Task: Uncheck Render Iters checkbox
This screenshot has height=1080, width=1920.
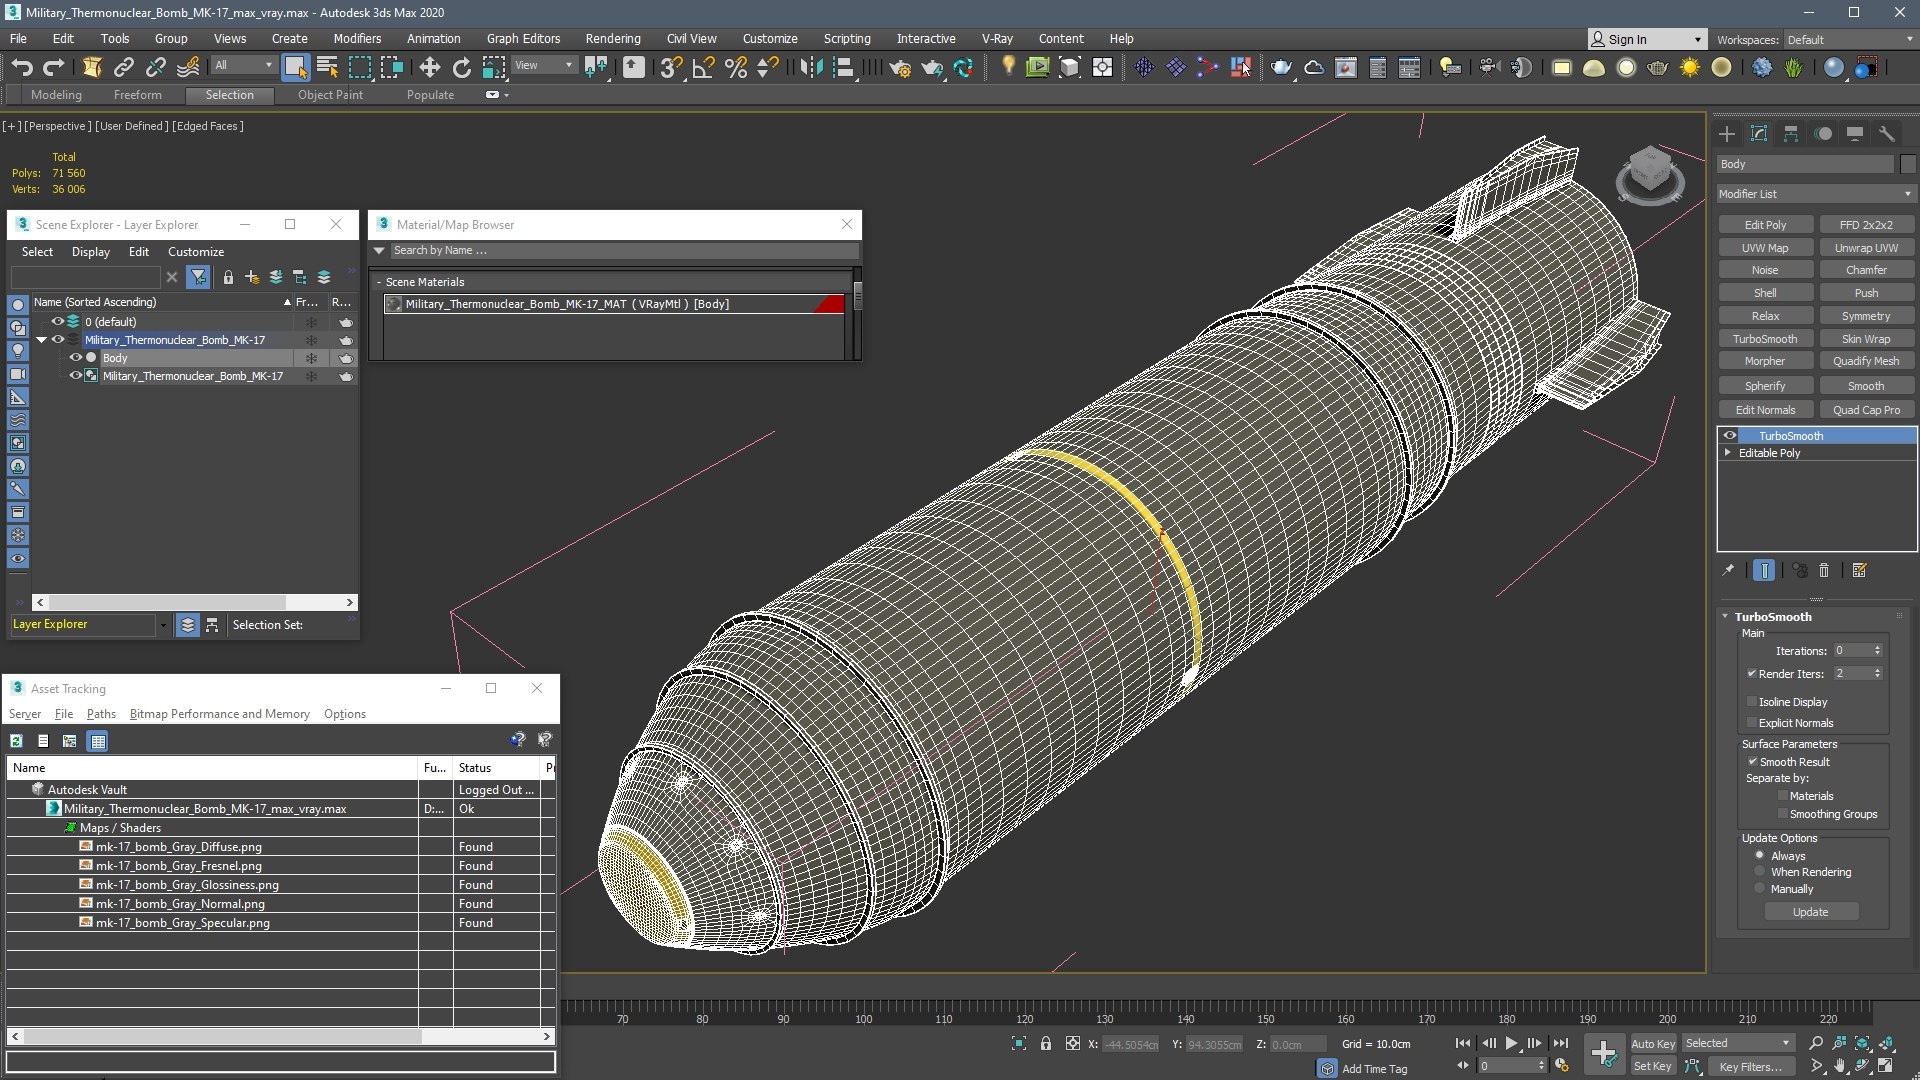Action: 1752,674
